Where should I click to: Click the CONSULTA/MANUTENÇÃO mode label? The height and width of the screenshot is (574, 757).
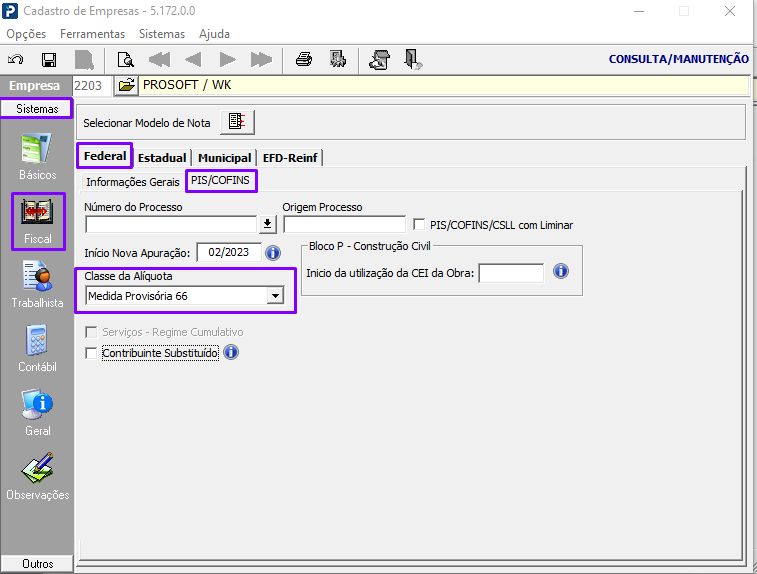678,59
